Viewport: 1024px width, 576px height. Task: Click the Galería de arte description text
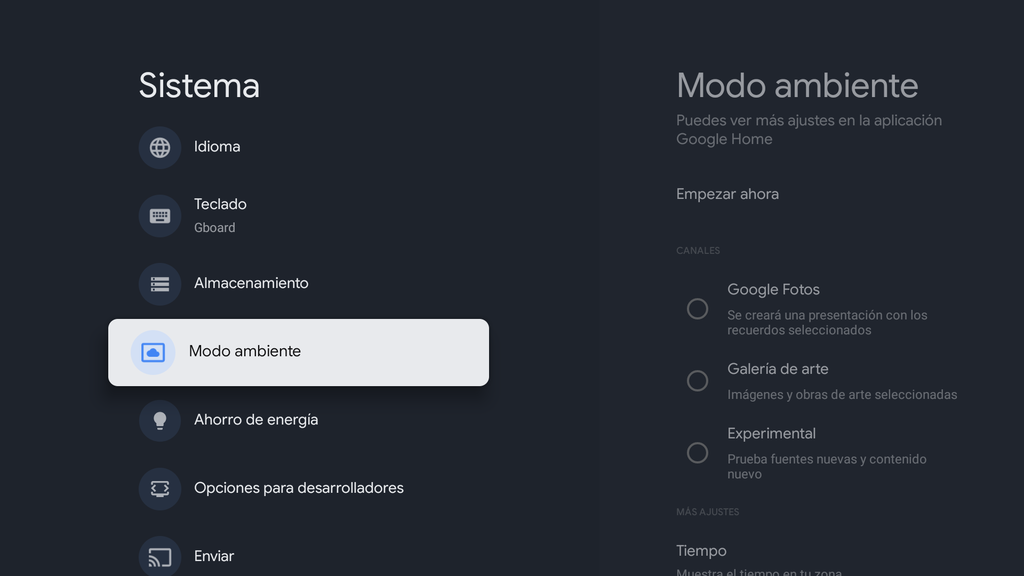click(x=842, y=395)
